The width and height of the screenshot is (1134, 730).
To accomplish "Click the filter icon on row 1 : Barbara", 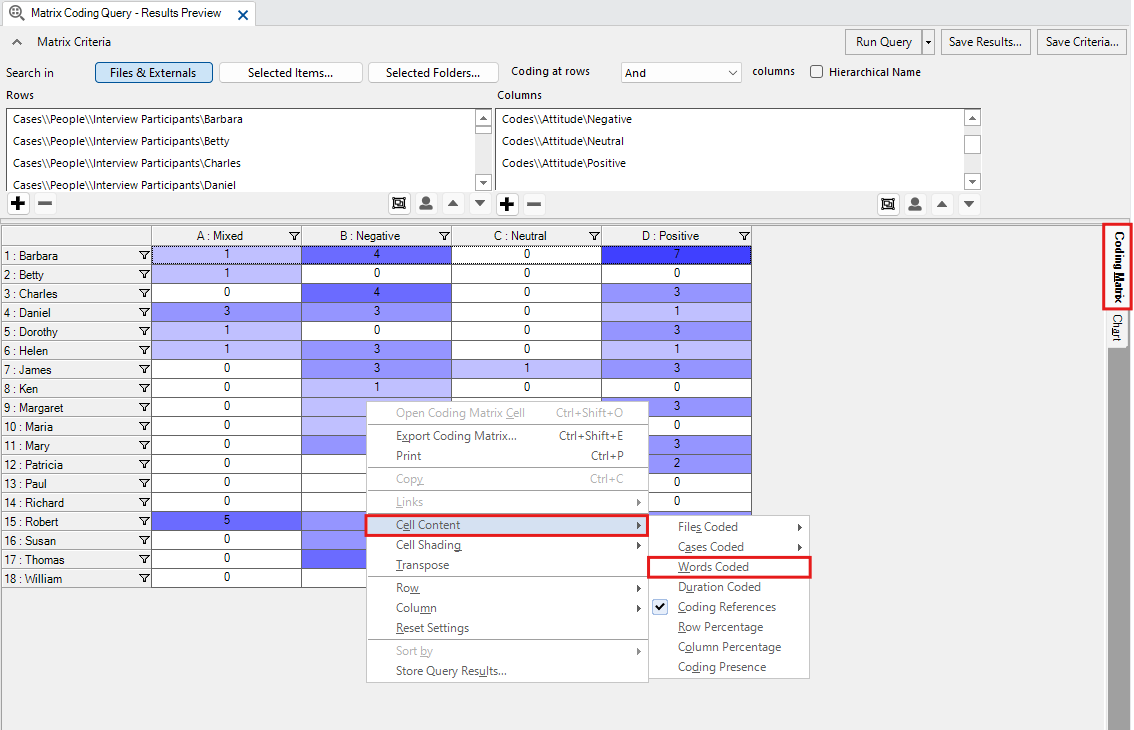I will 144,255.
